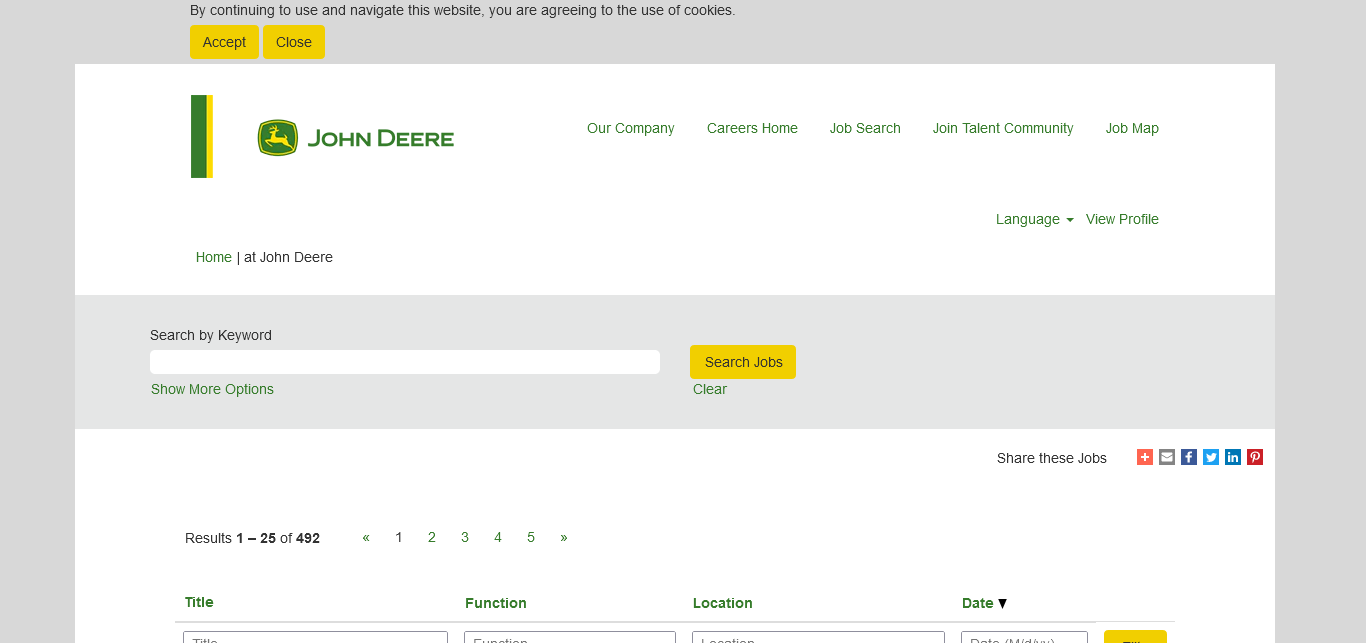This screenshot has height=643, width=1366.
Task: Open Join Talent Community page
Action: pyautogui.click(x=1003, y=128)
